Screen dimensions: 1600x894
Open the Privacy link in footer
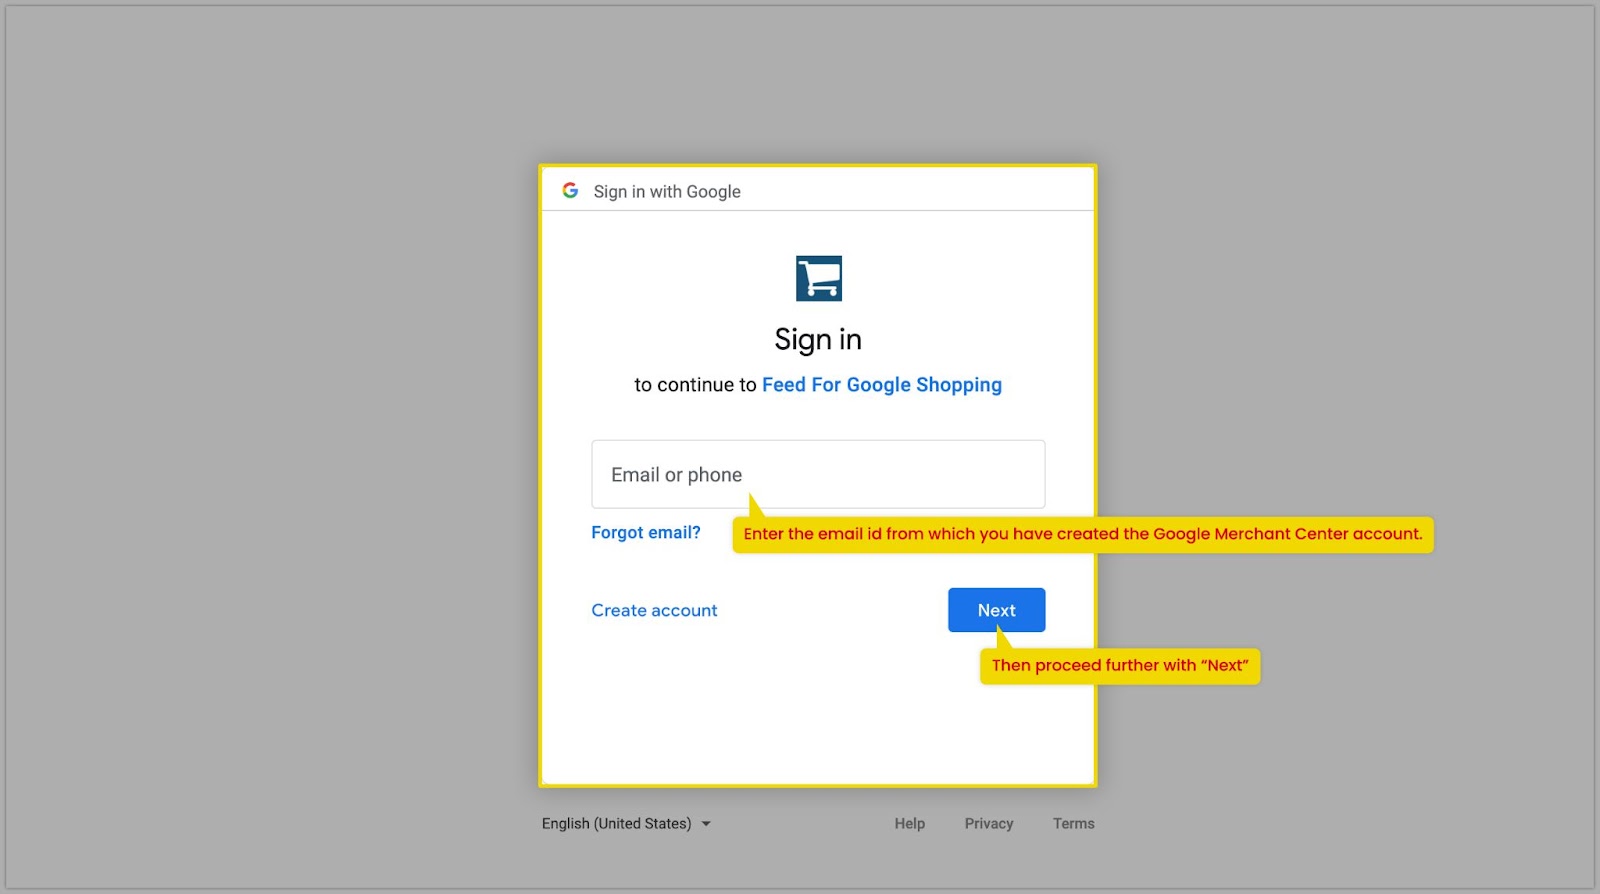point(989,824)
